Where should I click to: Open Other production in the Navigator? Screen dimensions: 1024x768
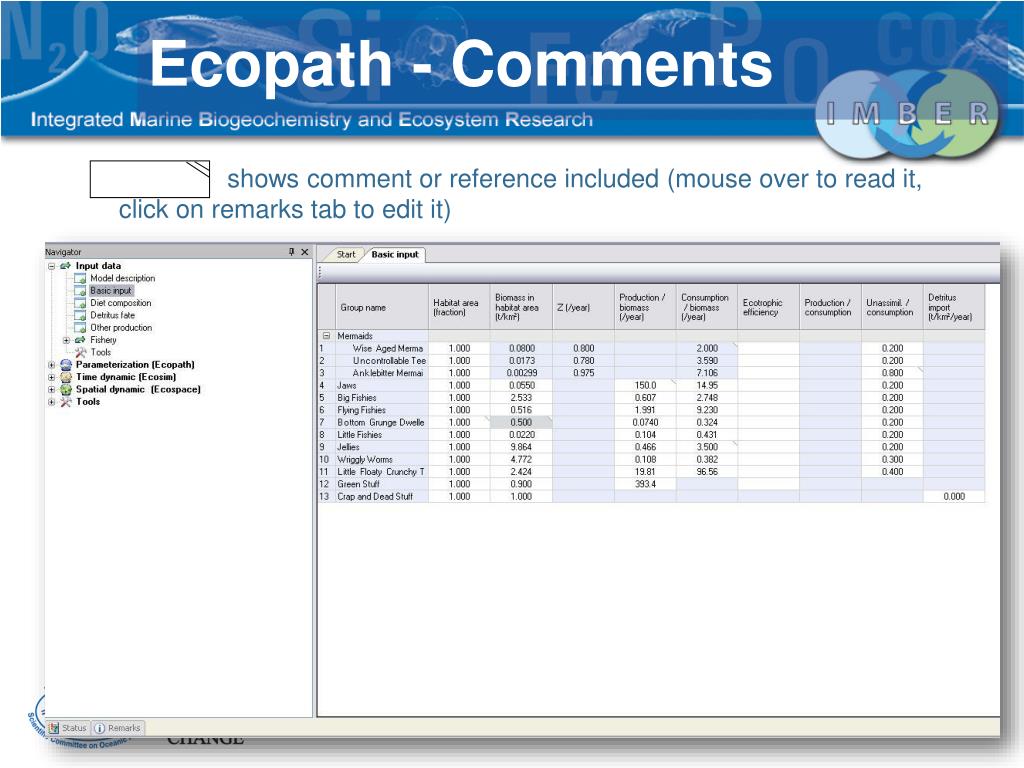(x=121, y=328)
